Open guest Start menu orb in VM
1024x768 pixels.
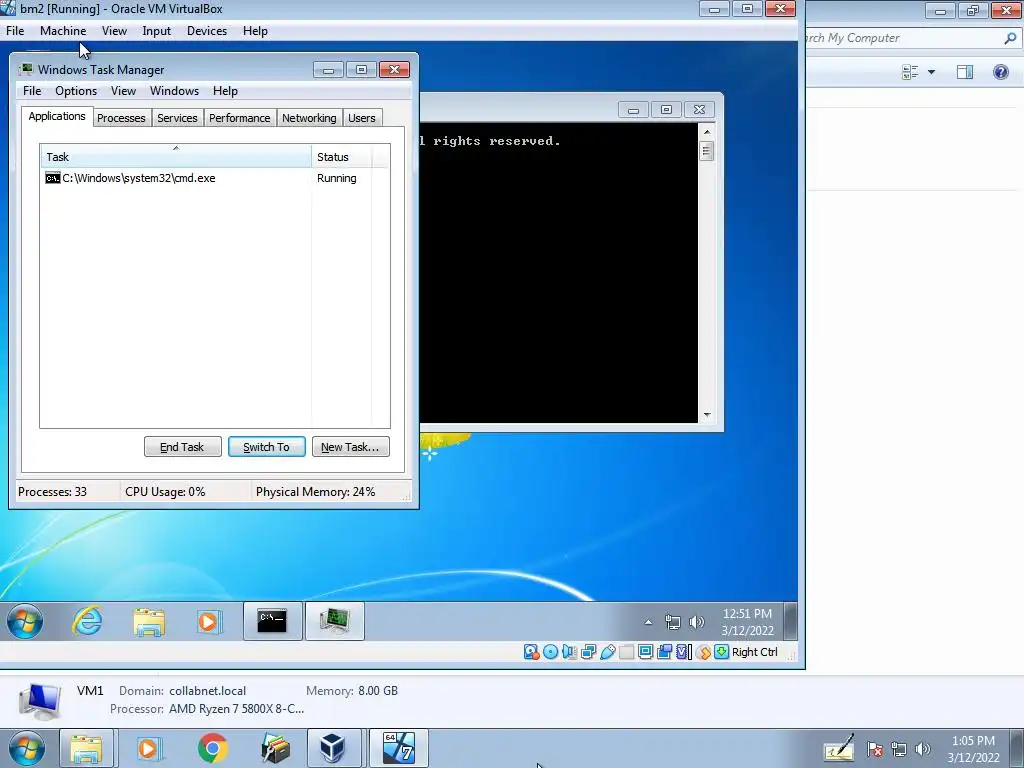pyautogui.click(x=25, y=621)
